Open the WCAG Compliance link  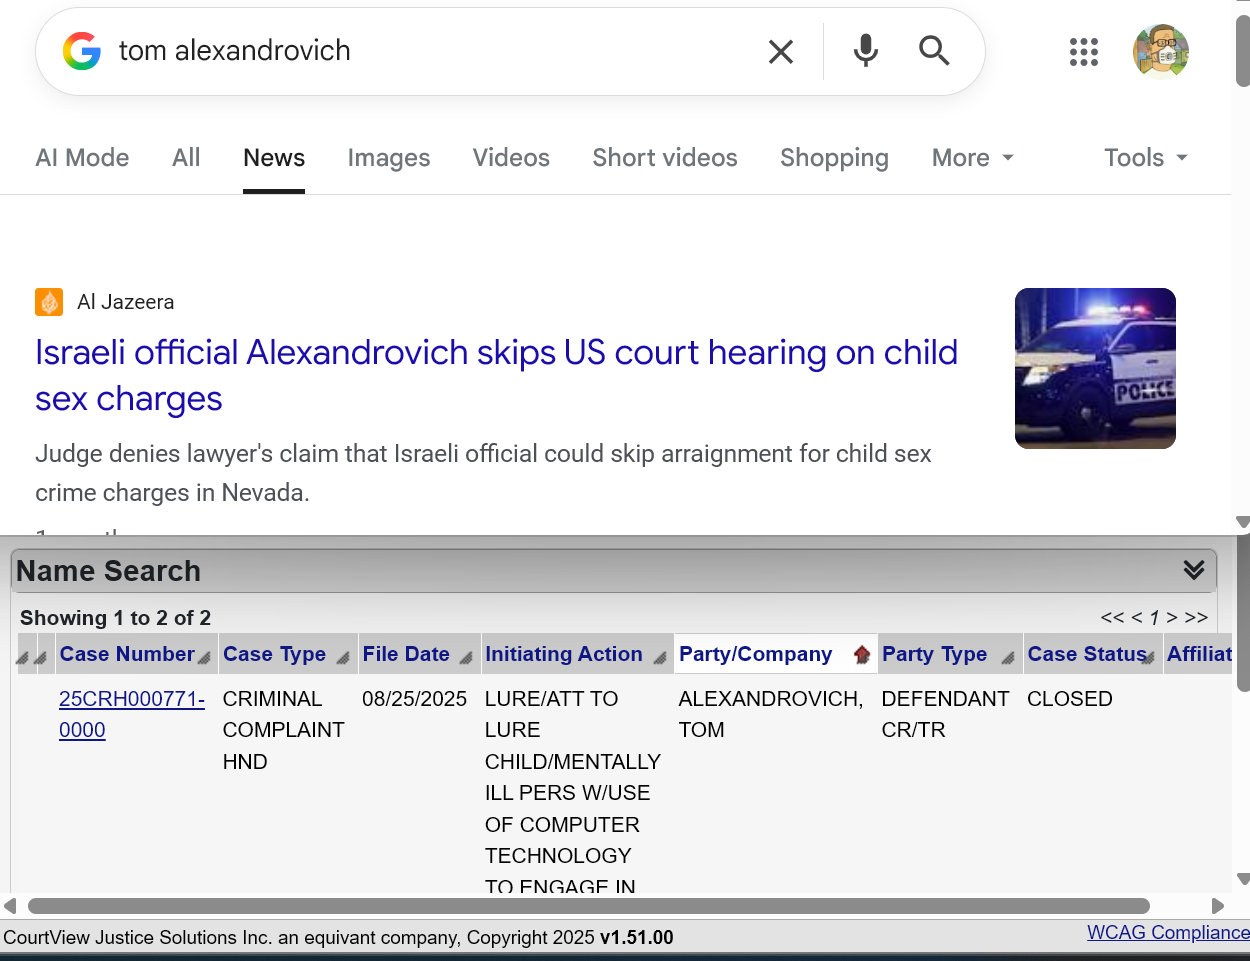1168,932
